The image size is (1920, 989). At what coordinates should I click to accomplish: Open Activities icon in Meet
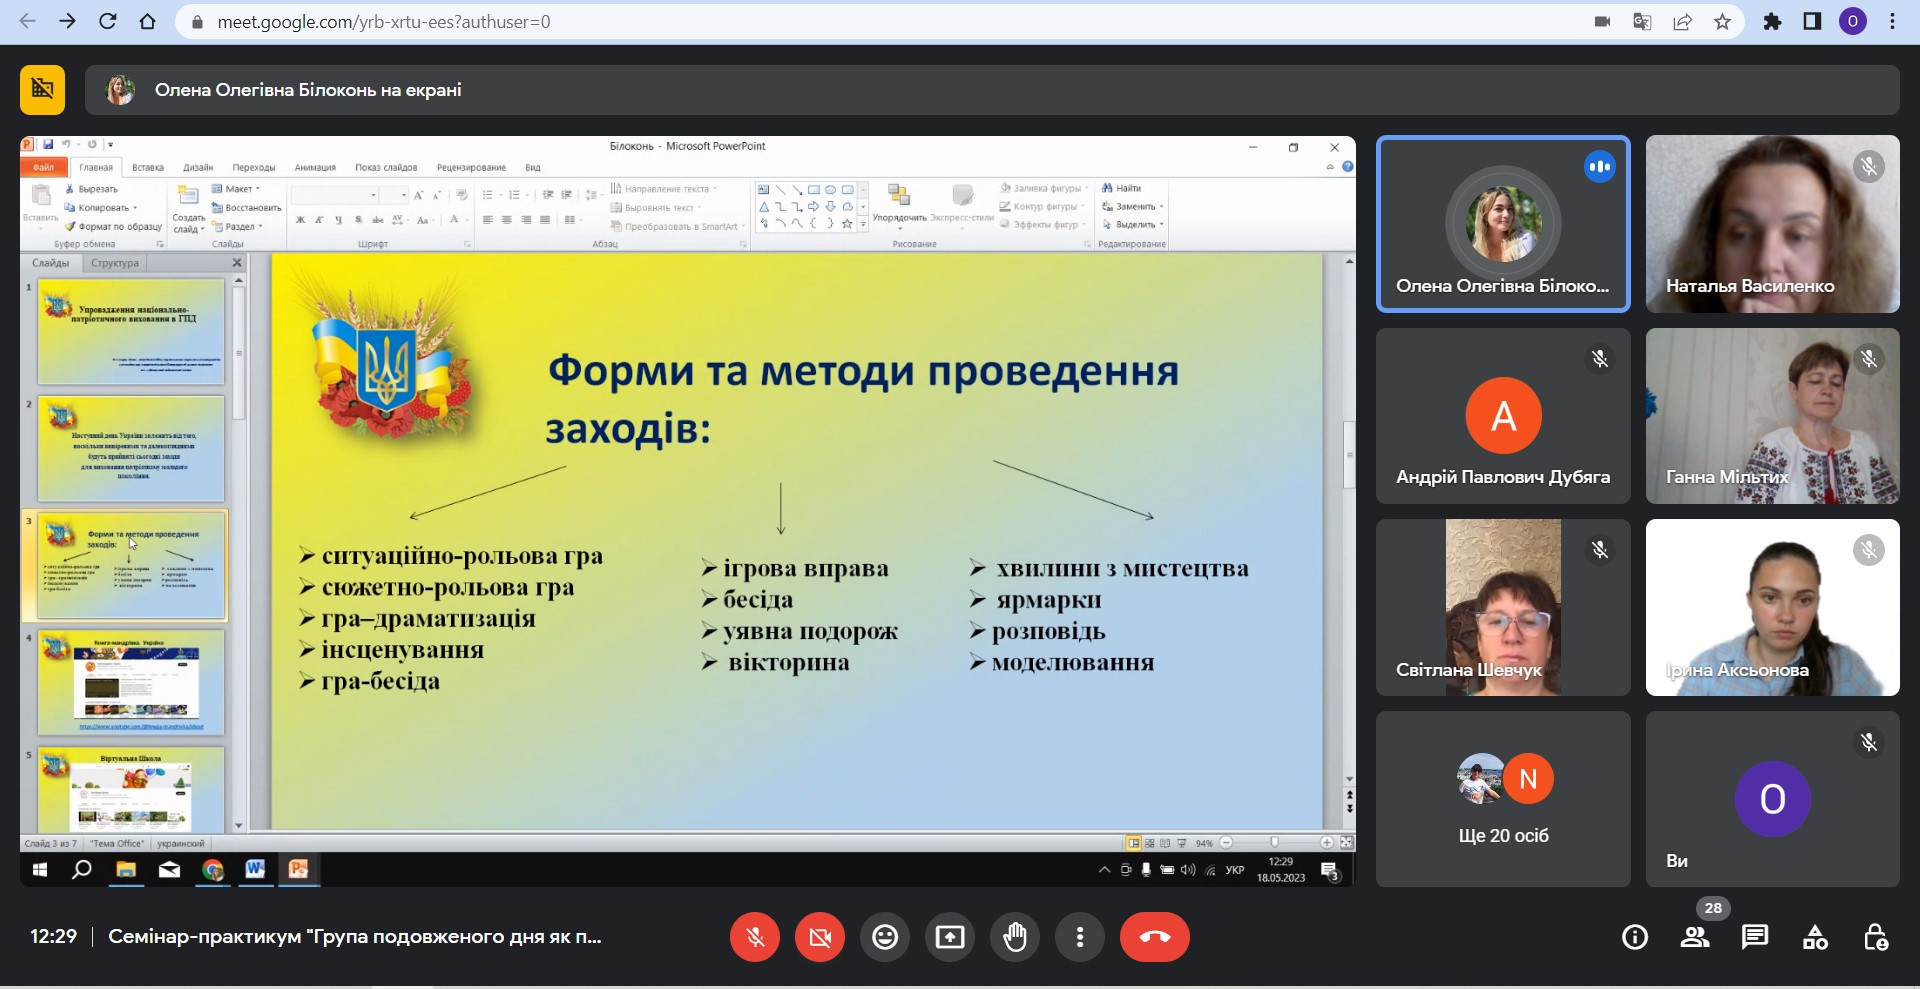[1815, 937]
